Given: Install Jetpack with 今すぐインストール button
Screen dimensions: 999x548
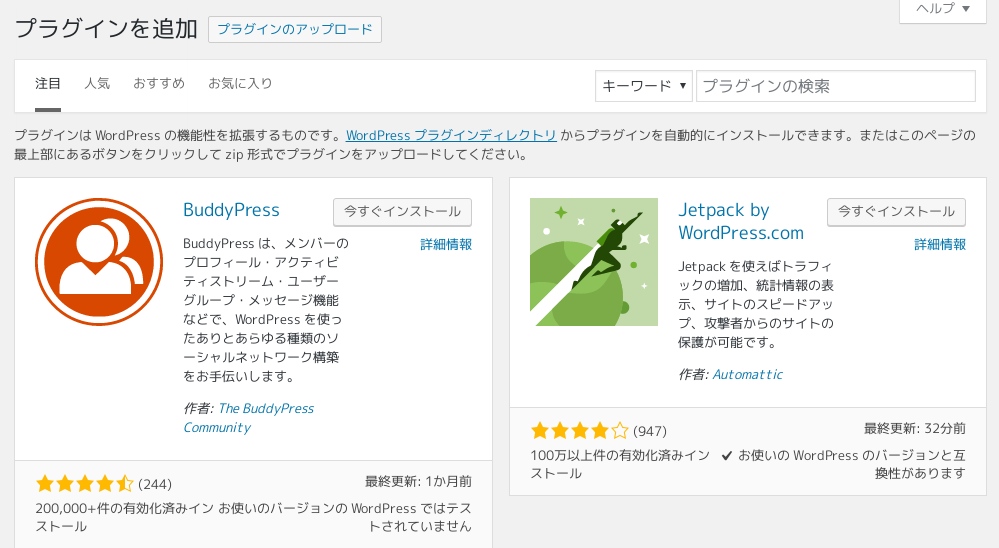Looking at the screenshot, I should 896,212.
